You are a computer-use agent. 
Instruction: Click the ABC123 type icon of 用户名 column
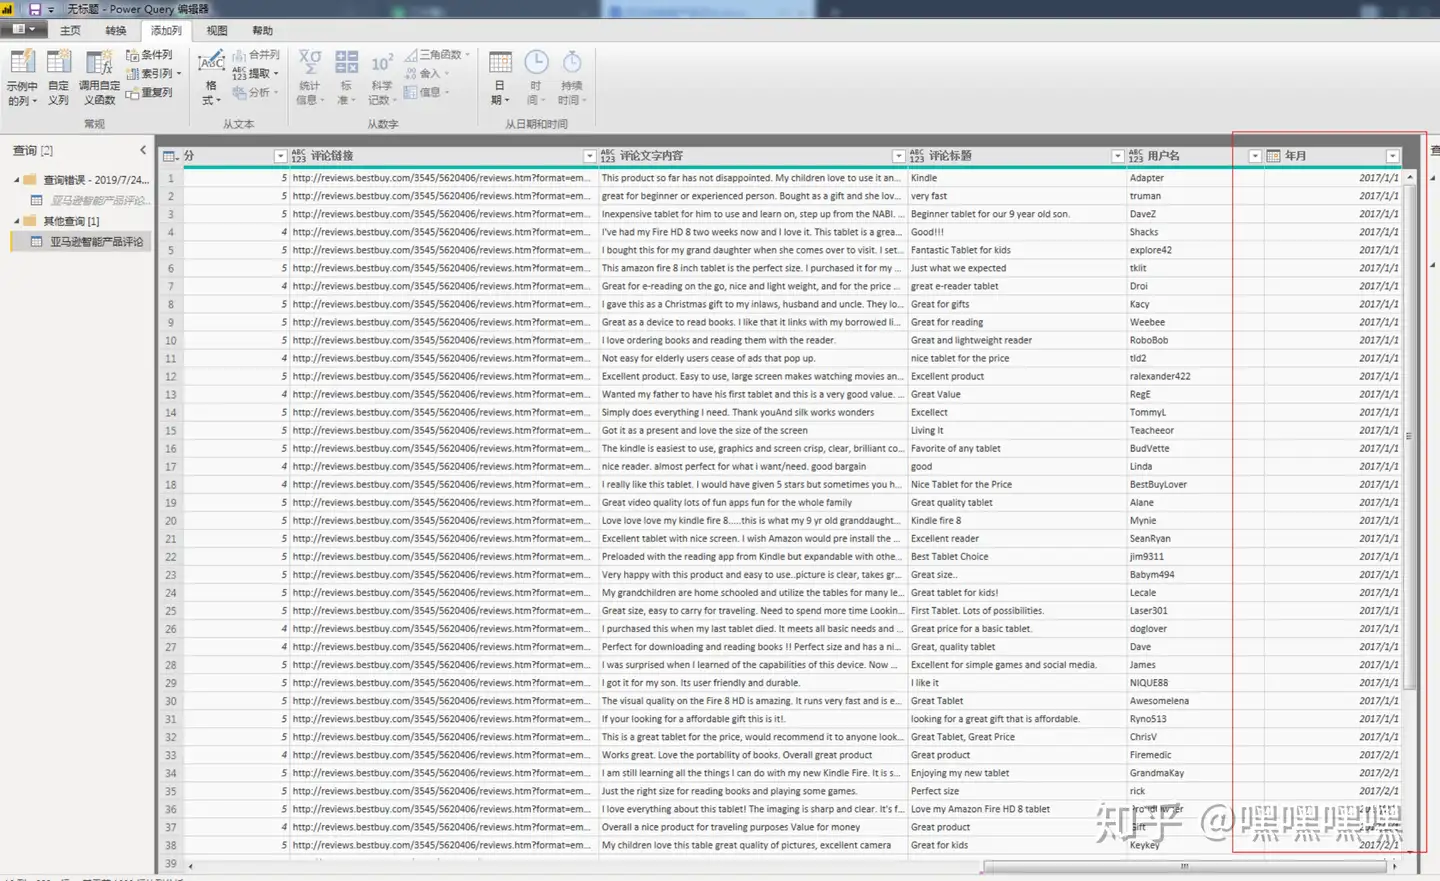click(x=1135, y=156)
